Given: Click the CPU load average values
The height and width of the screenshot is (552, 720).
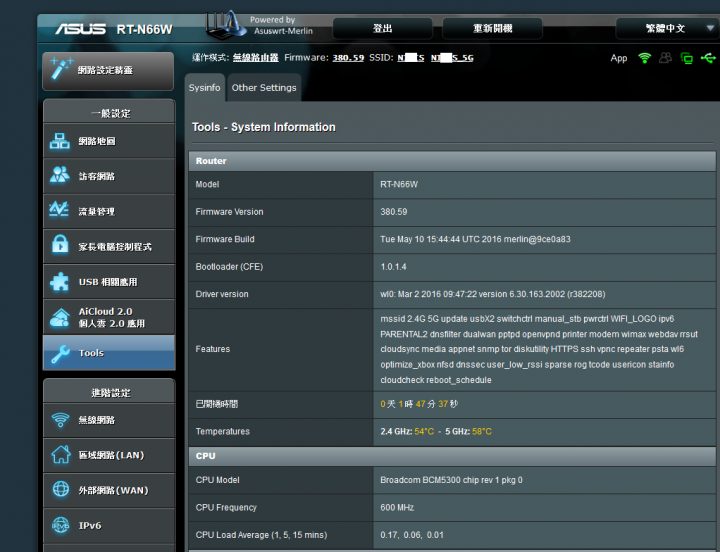Looking at the screenshot, I should [412, 535].
